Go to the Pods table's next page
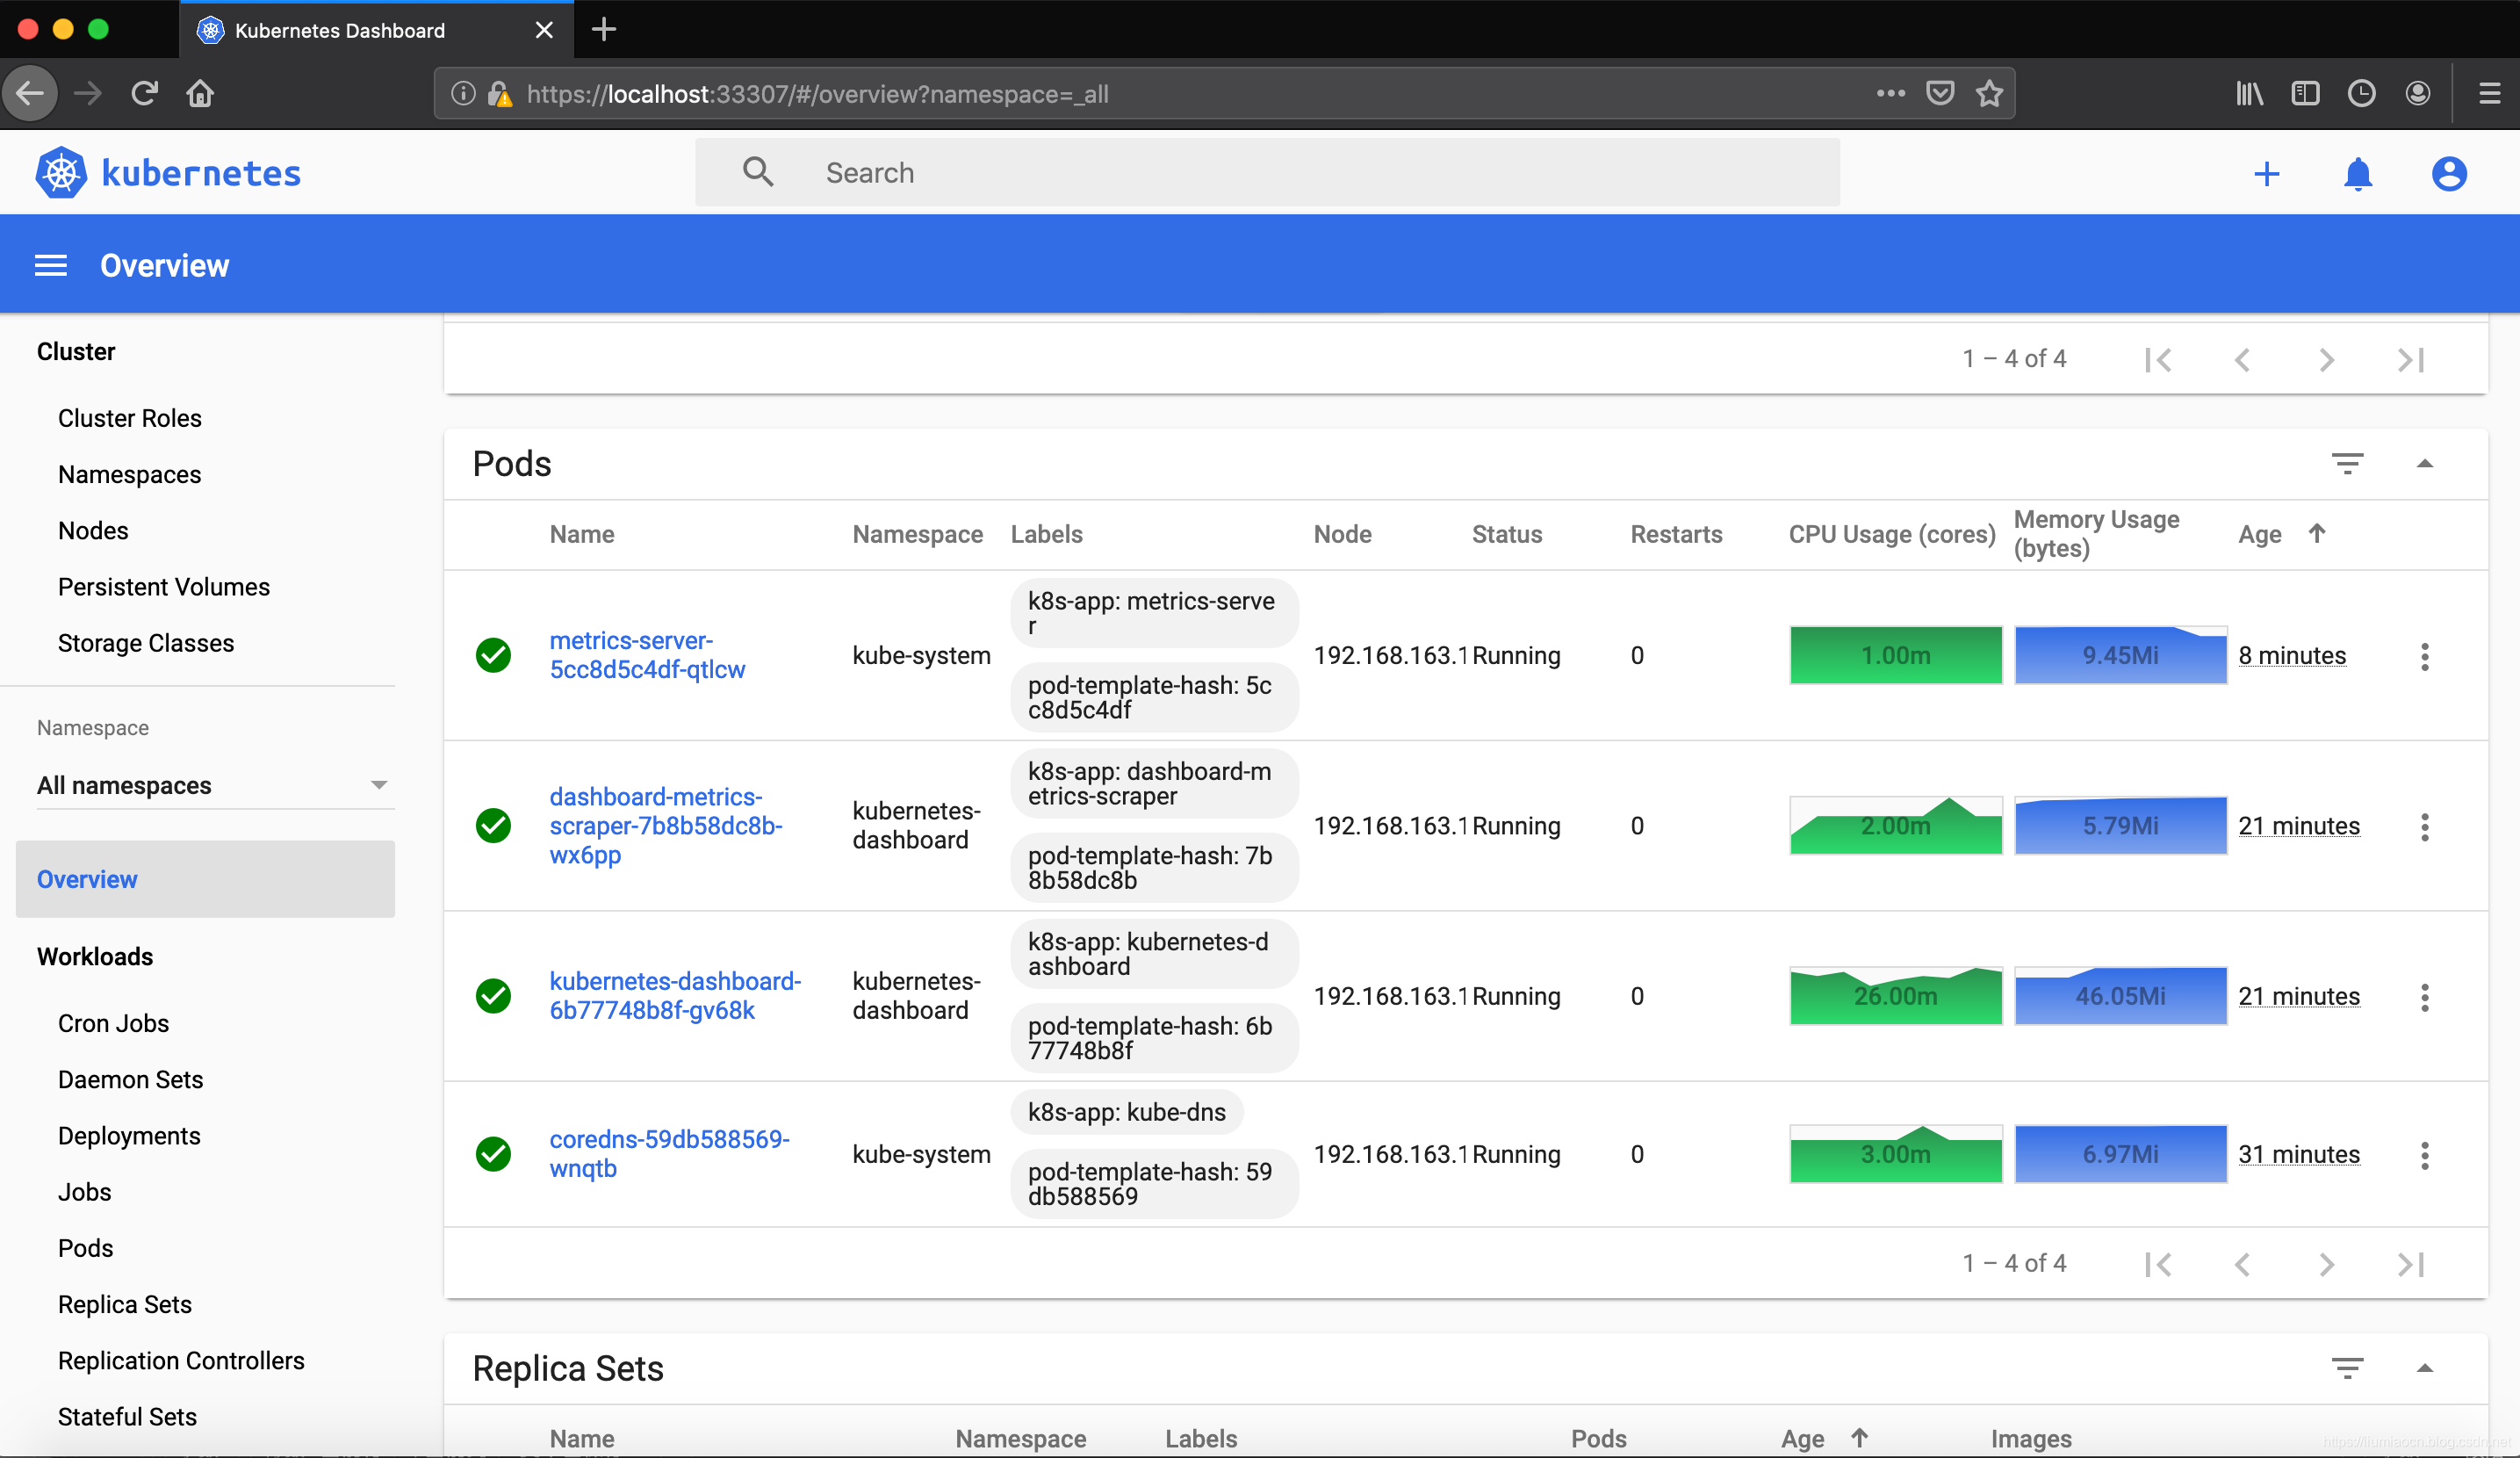 (2327, 1264)
